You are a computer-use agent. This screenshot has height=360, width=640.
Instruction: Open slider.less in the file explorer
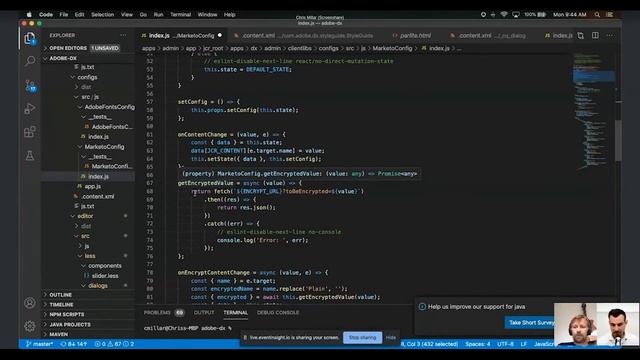click(105, 276)
